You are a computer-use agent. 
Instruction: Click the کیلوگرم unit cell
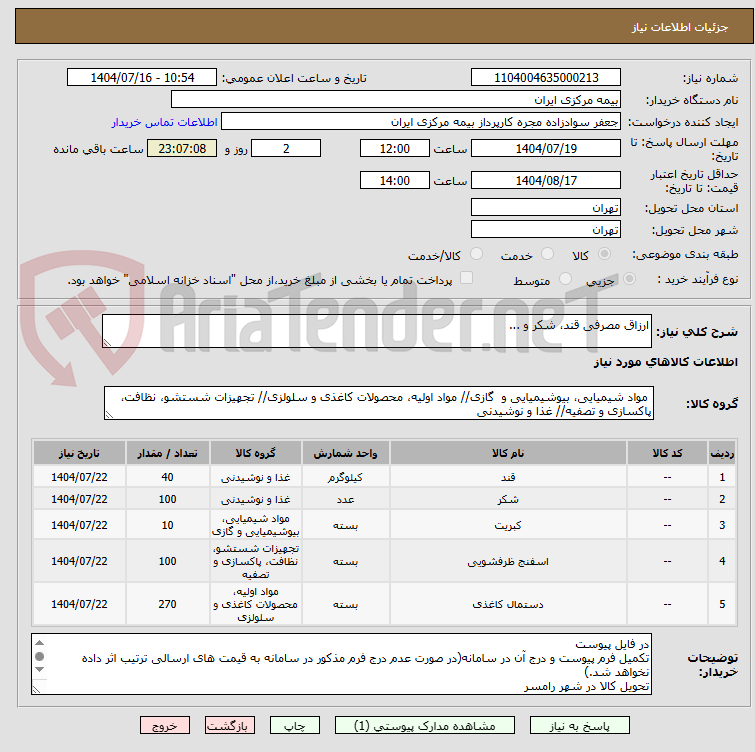point(345,477)
